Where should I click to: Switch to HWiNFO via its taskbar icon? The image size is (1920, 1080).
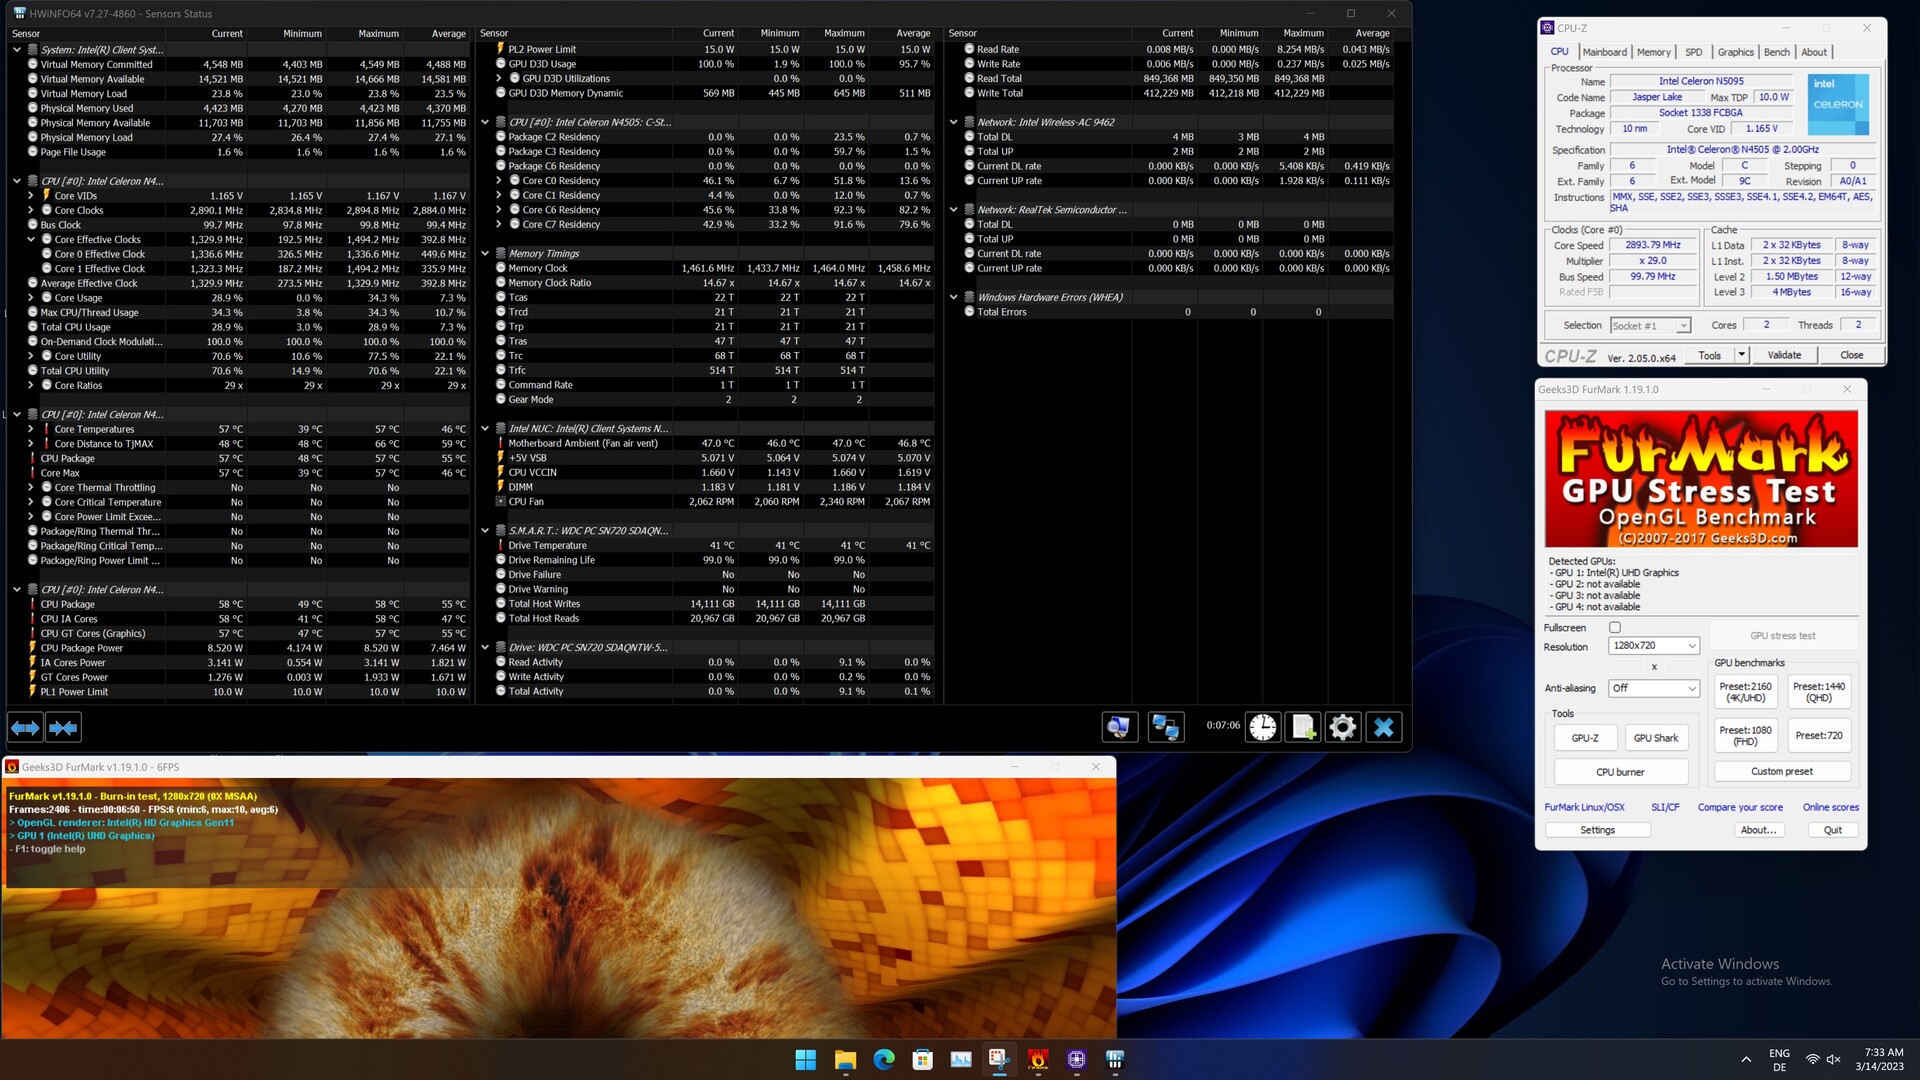coord(1115,1059)
